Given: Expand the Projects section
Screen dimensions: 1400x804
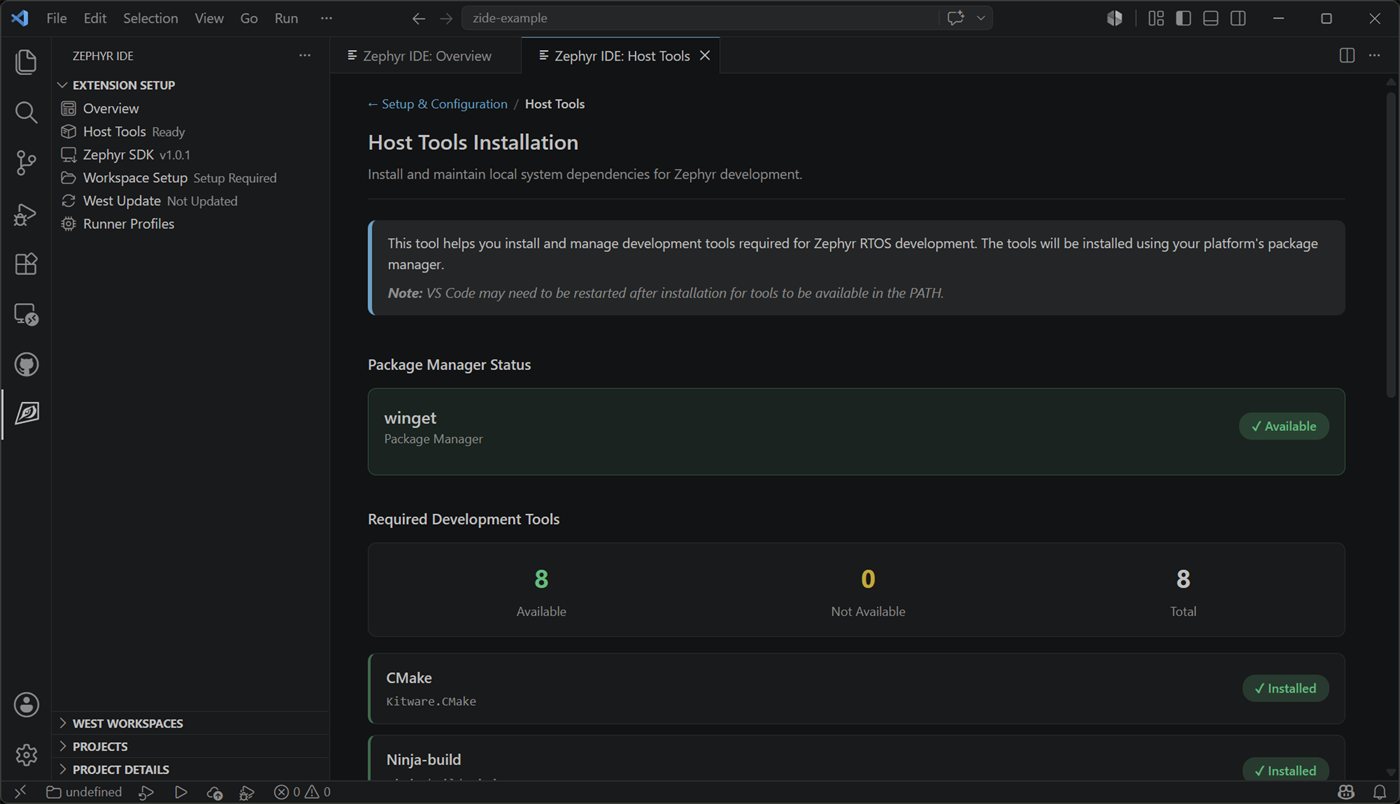Looking at the screenshot, I should pyautogui.click(x=190, y=746).
